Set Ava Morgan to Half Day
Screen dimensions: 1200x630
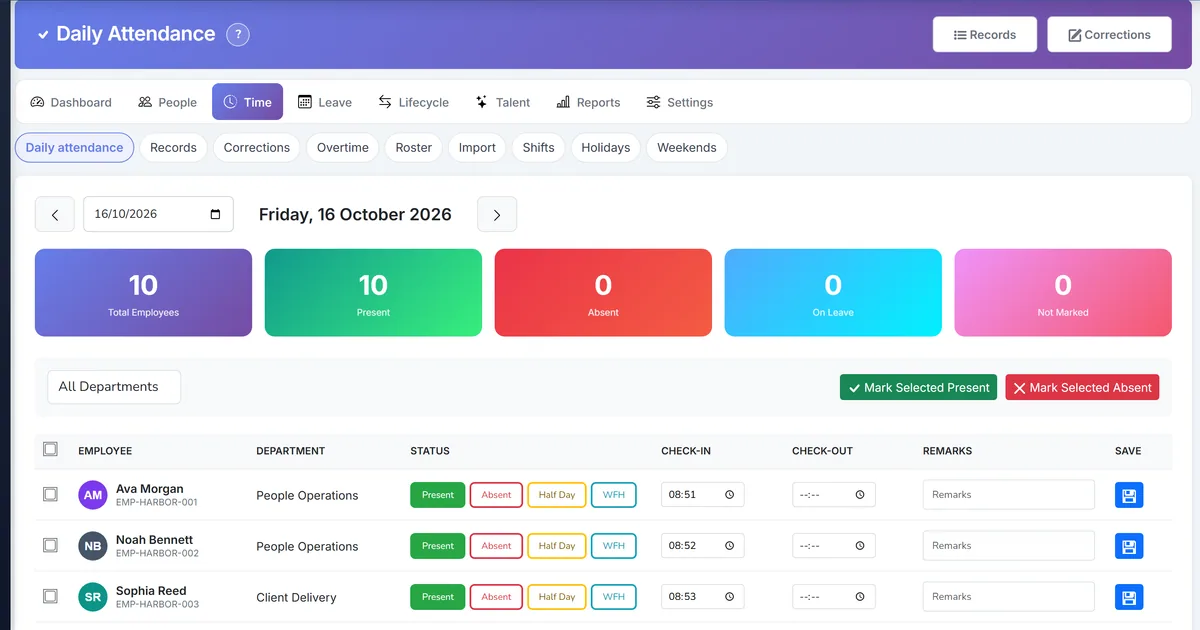[x=557, y=495]
